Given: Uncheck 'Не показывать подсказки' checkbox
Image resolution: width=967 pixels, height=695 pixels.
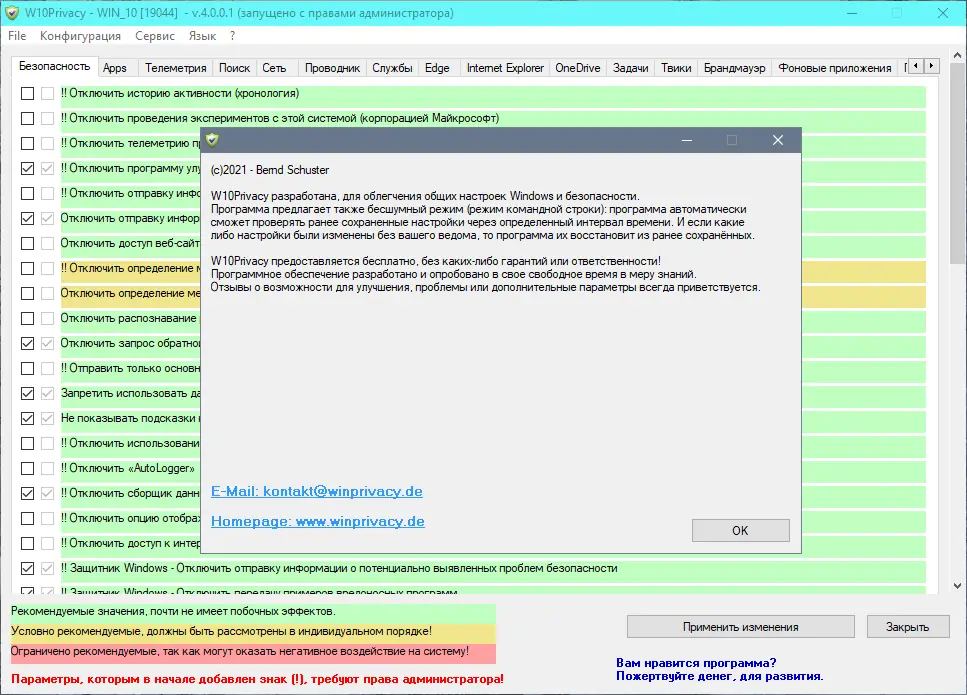Looking at the screenshot, I should 27,418.
